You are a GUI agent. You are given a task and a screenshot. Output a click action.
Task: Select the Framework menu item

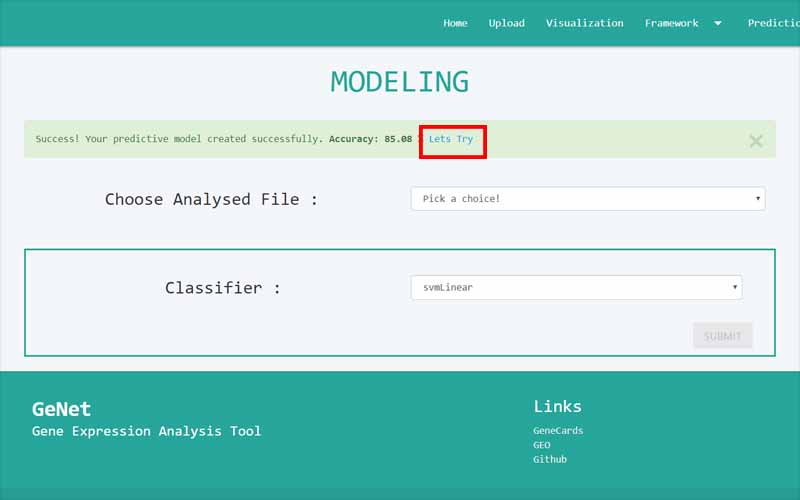[x=671, y=23]
